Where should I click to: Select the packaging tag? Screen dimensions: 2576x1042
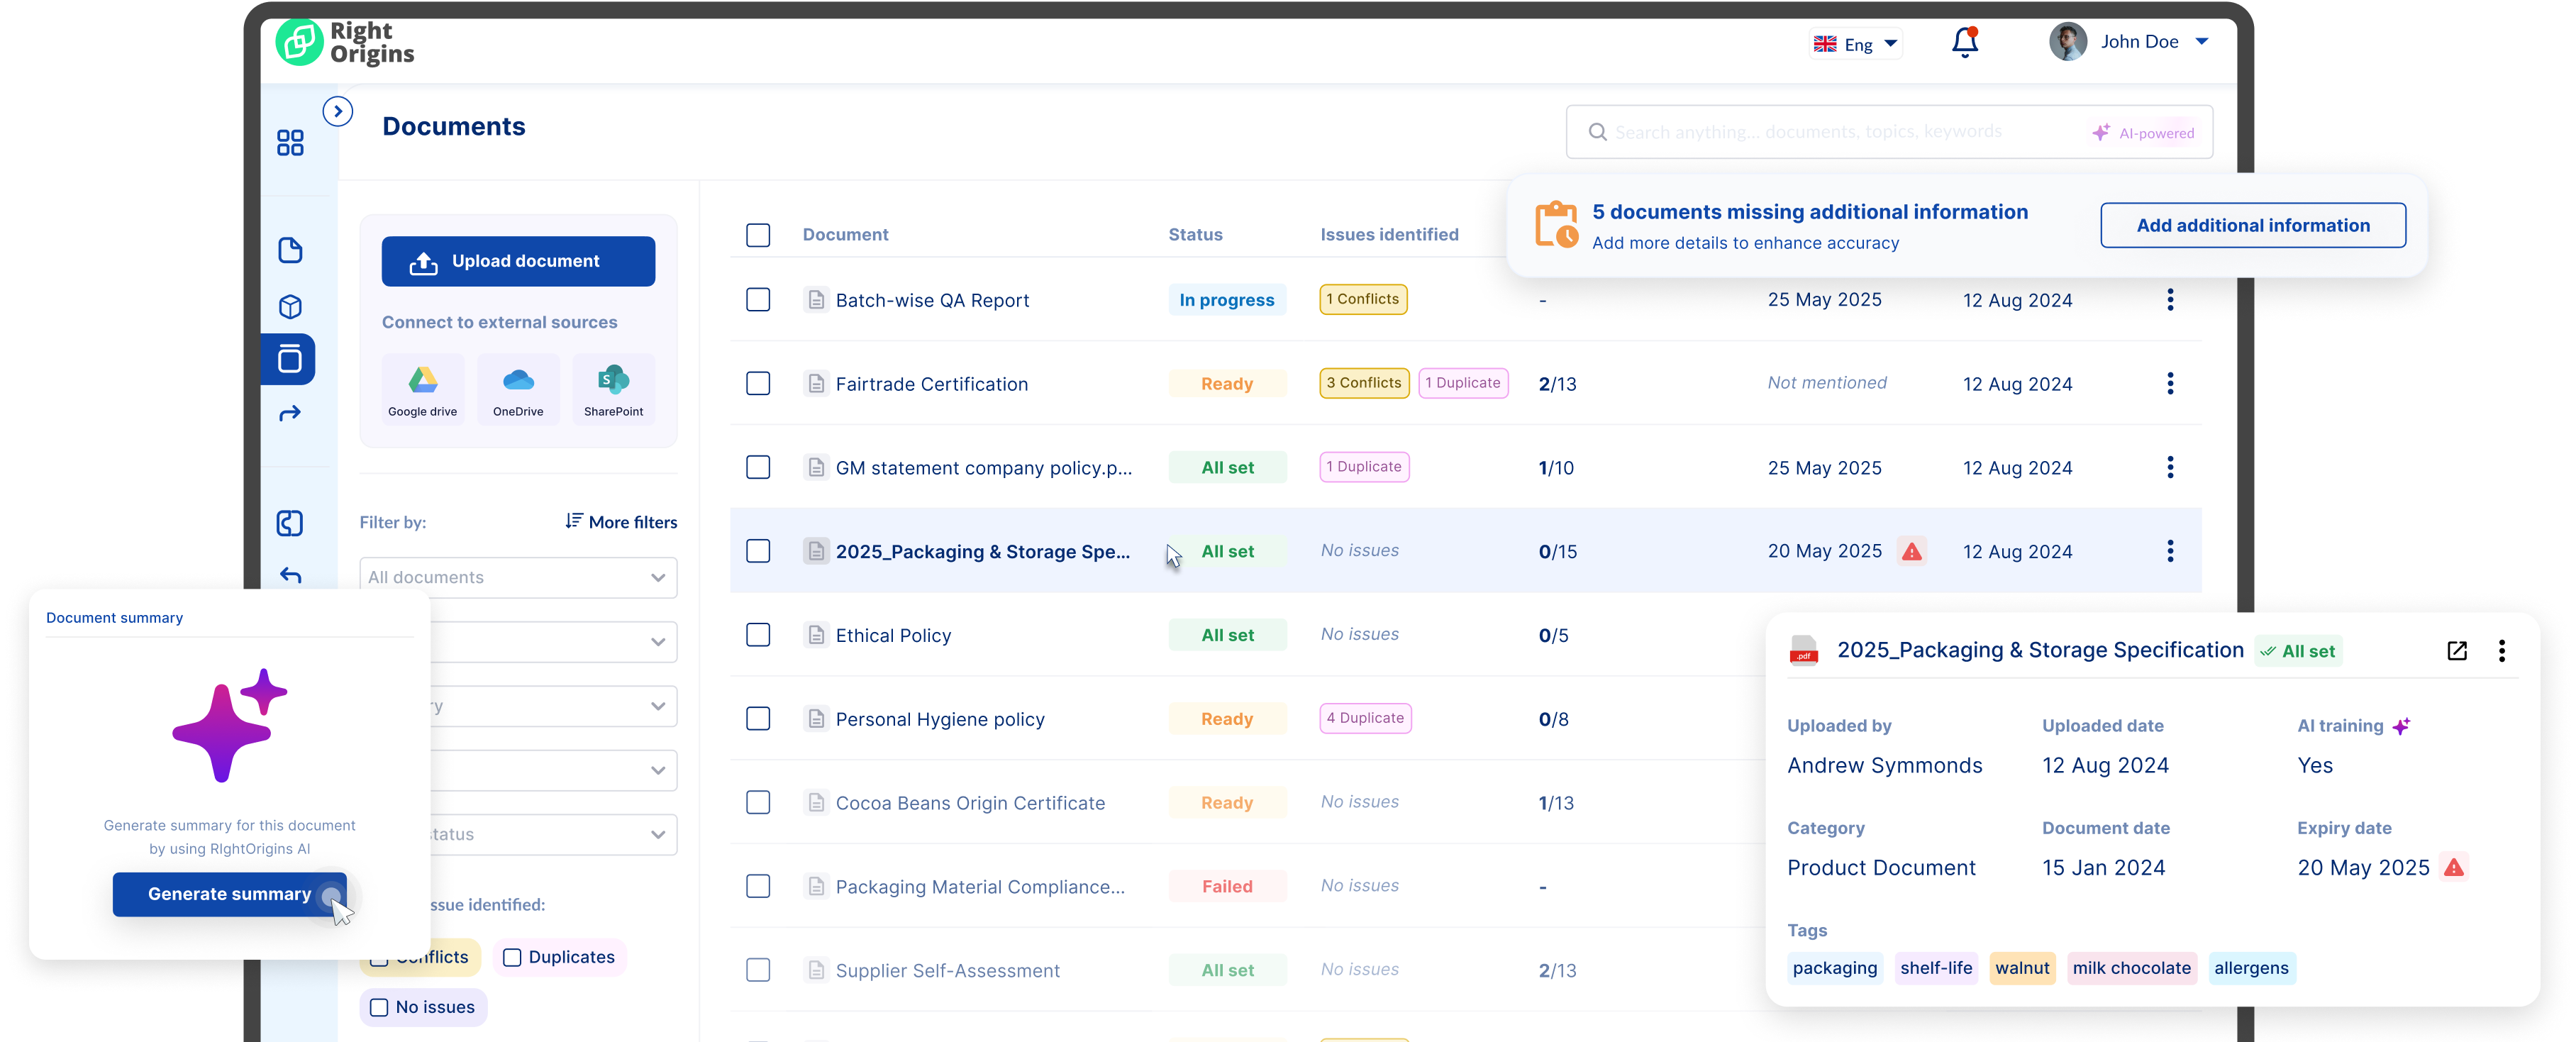pos(1834,968)
